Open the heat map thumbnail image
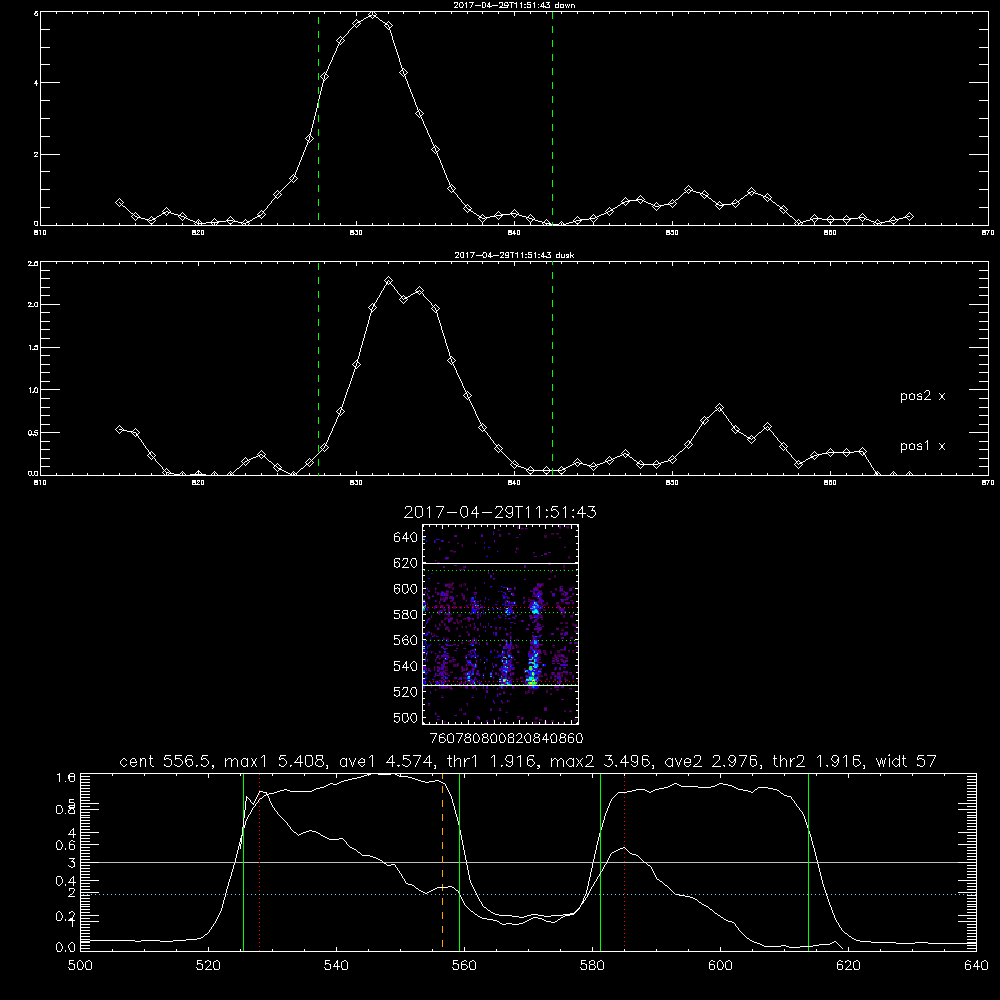 500,624
